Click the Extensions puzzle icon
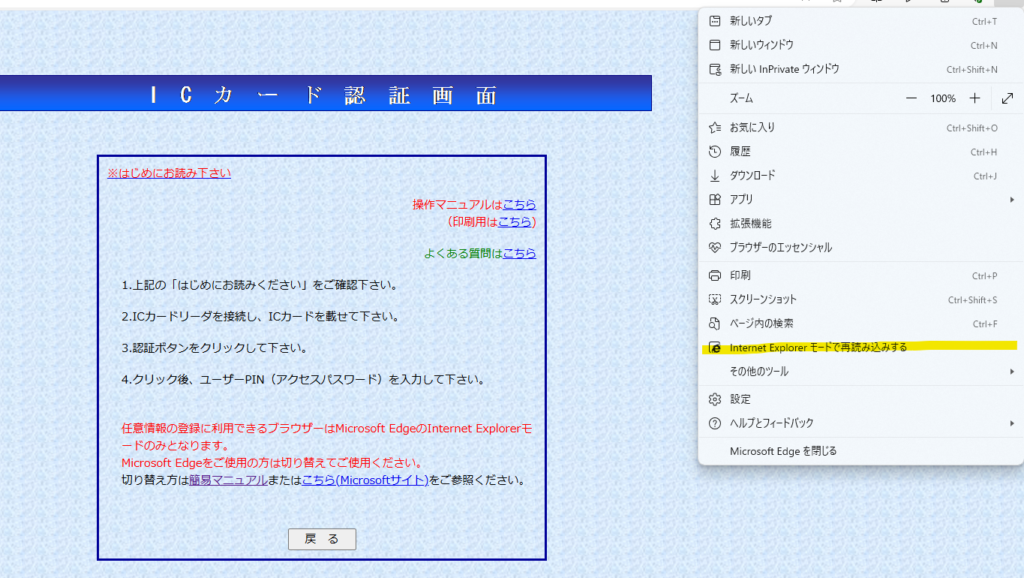The height and width of the screenshot is (578, 1024). pos(714,224)
